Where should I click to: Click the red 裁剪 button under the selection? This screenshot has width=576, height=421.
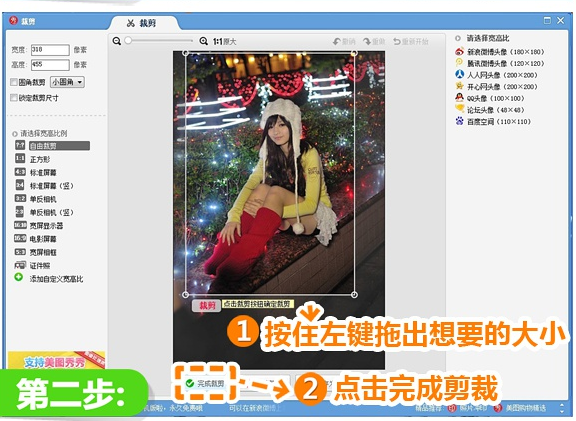[x=207, y=306]
